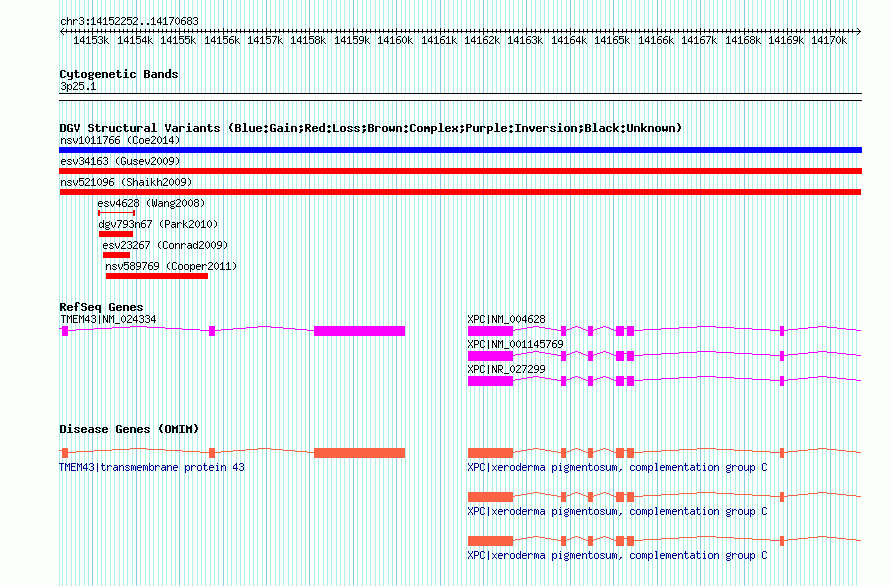This screenshot has width=890, height=586.
Task: Select the large orange TMEM43 OMIM exon block
Action: pyautogui.click(x=359, y=453)
